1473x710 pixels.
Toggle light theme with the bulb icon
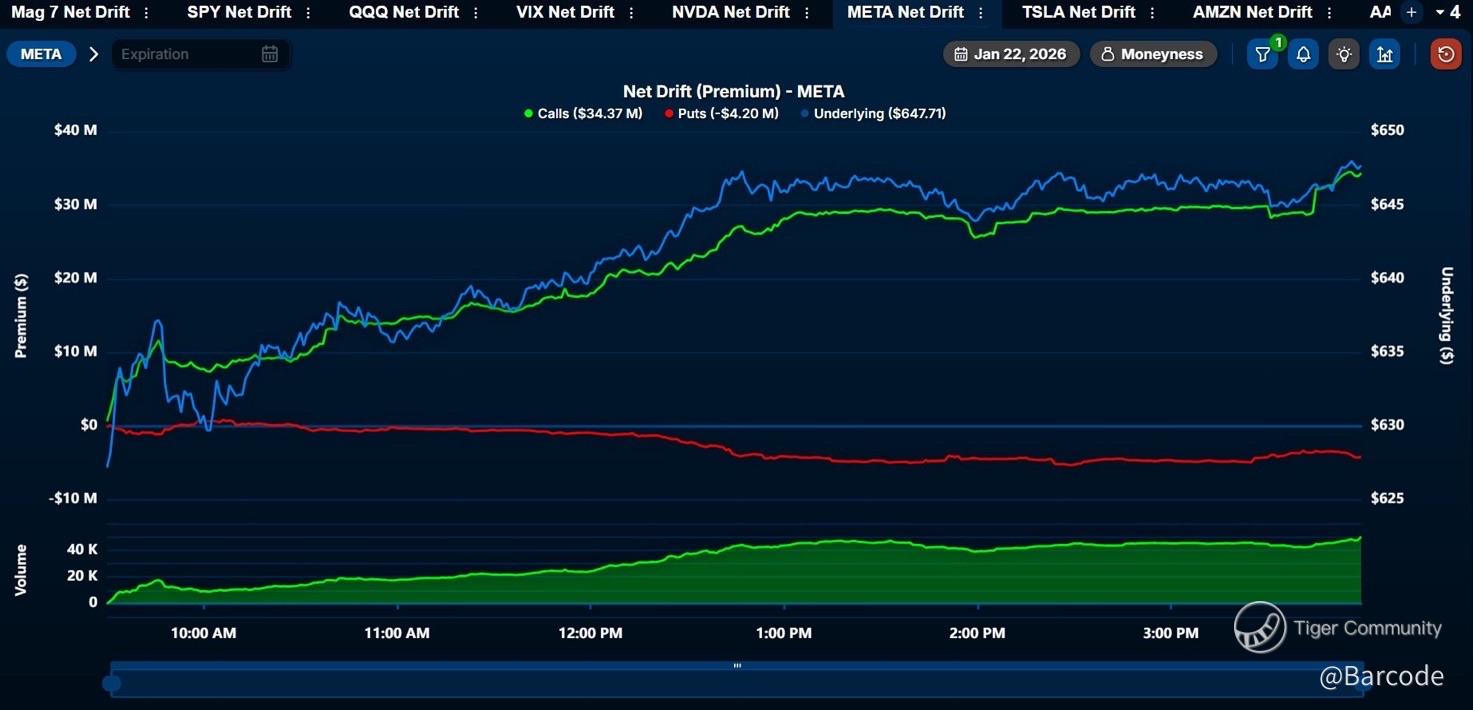pyautogui.click(x=1344, y=54)
